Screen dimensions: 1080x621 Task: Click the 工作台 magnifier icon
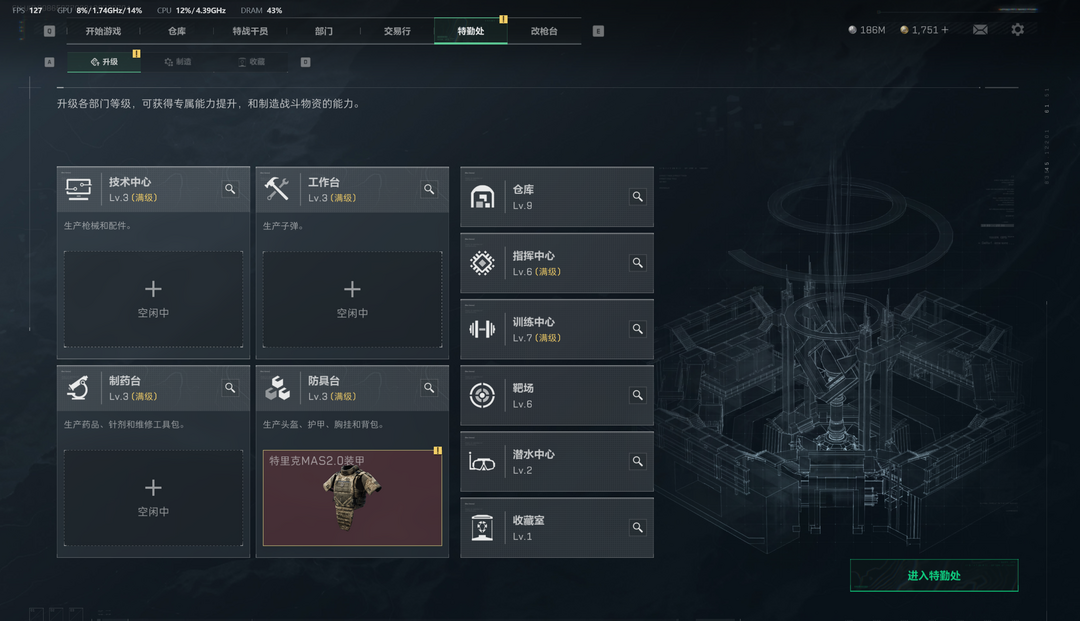(429, 189)
